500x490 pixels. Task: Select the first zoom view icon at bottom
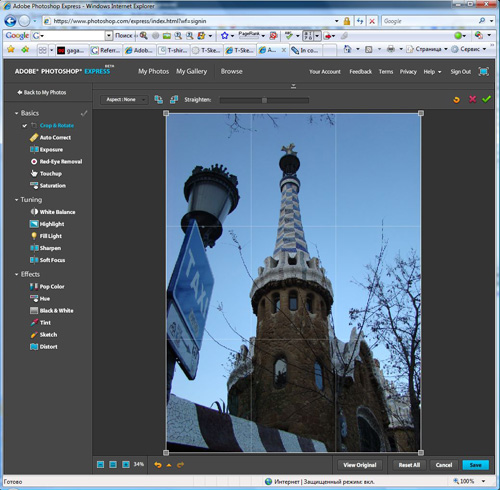(x=100, y=464)
